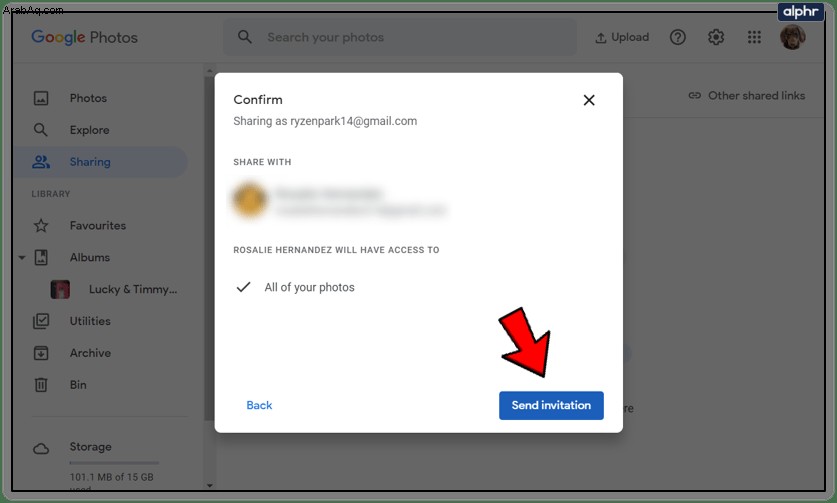Screen dimensions: 837x503
Task: Click the sidebar scrollbar up arrow
Action: point(209,70)
